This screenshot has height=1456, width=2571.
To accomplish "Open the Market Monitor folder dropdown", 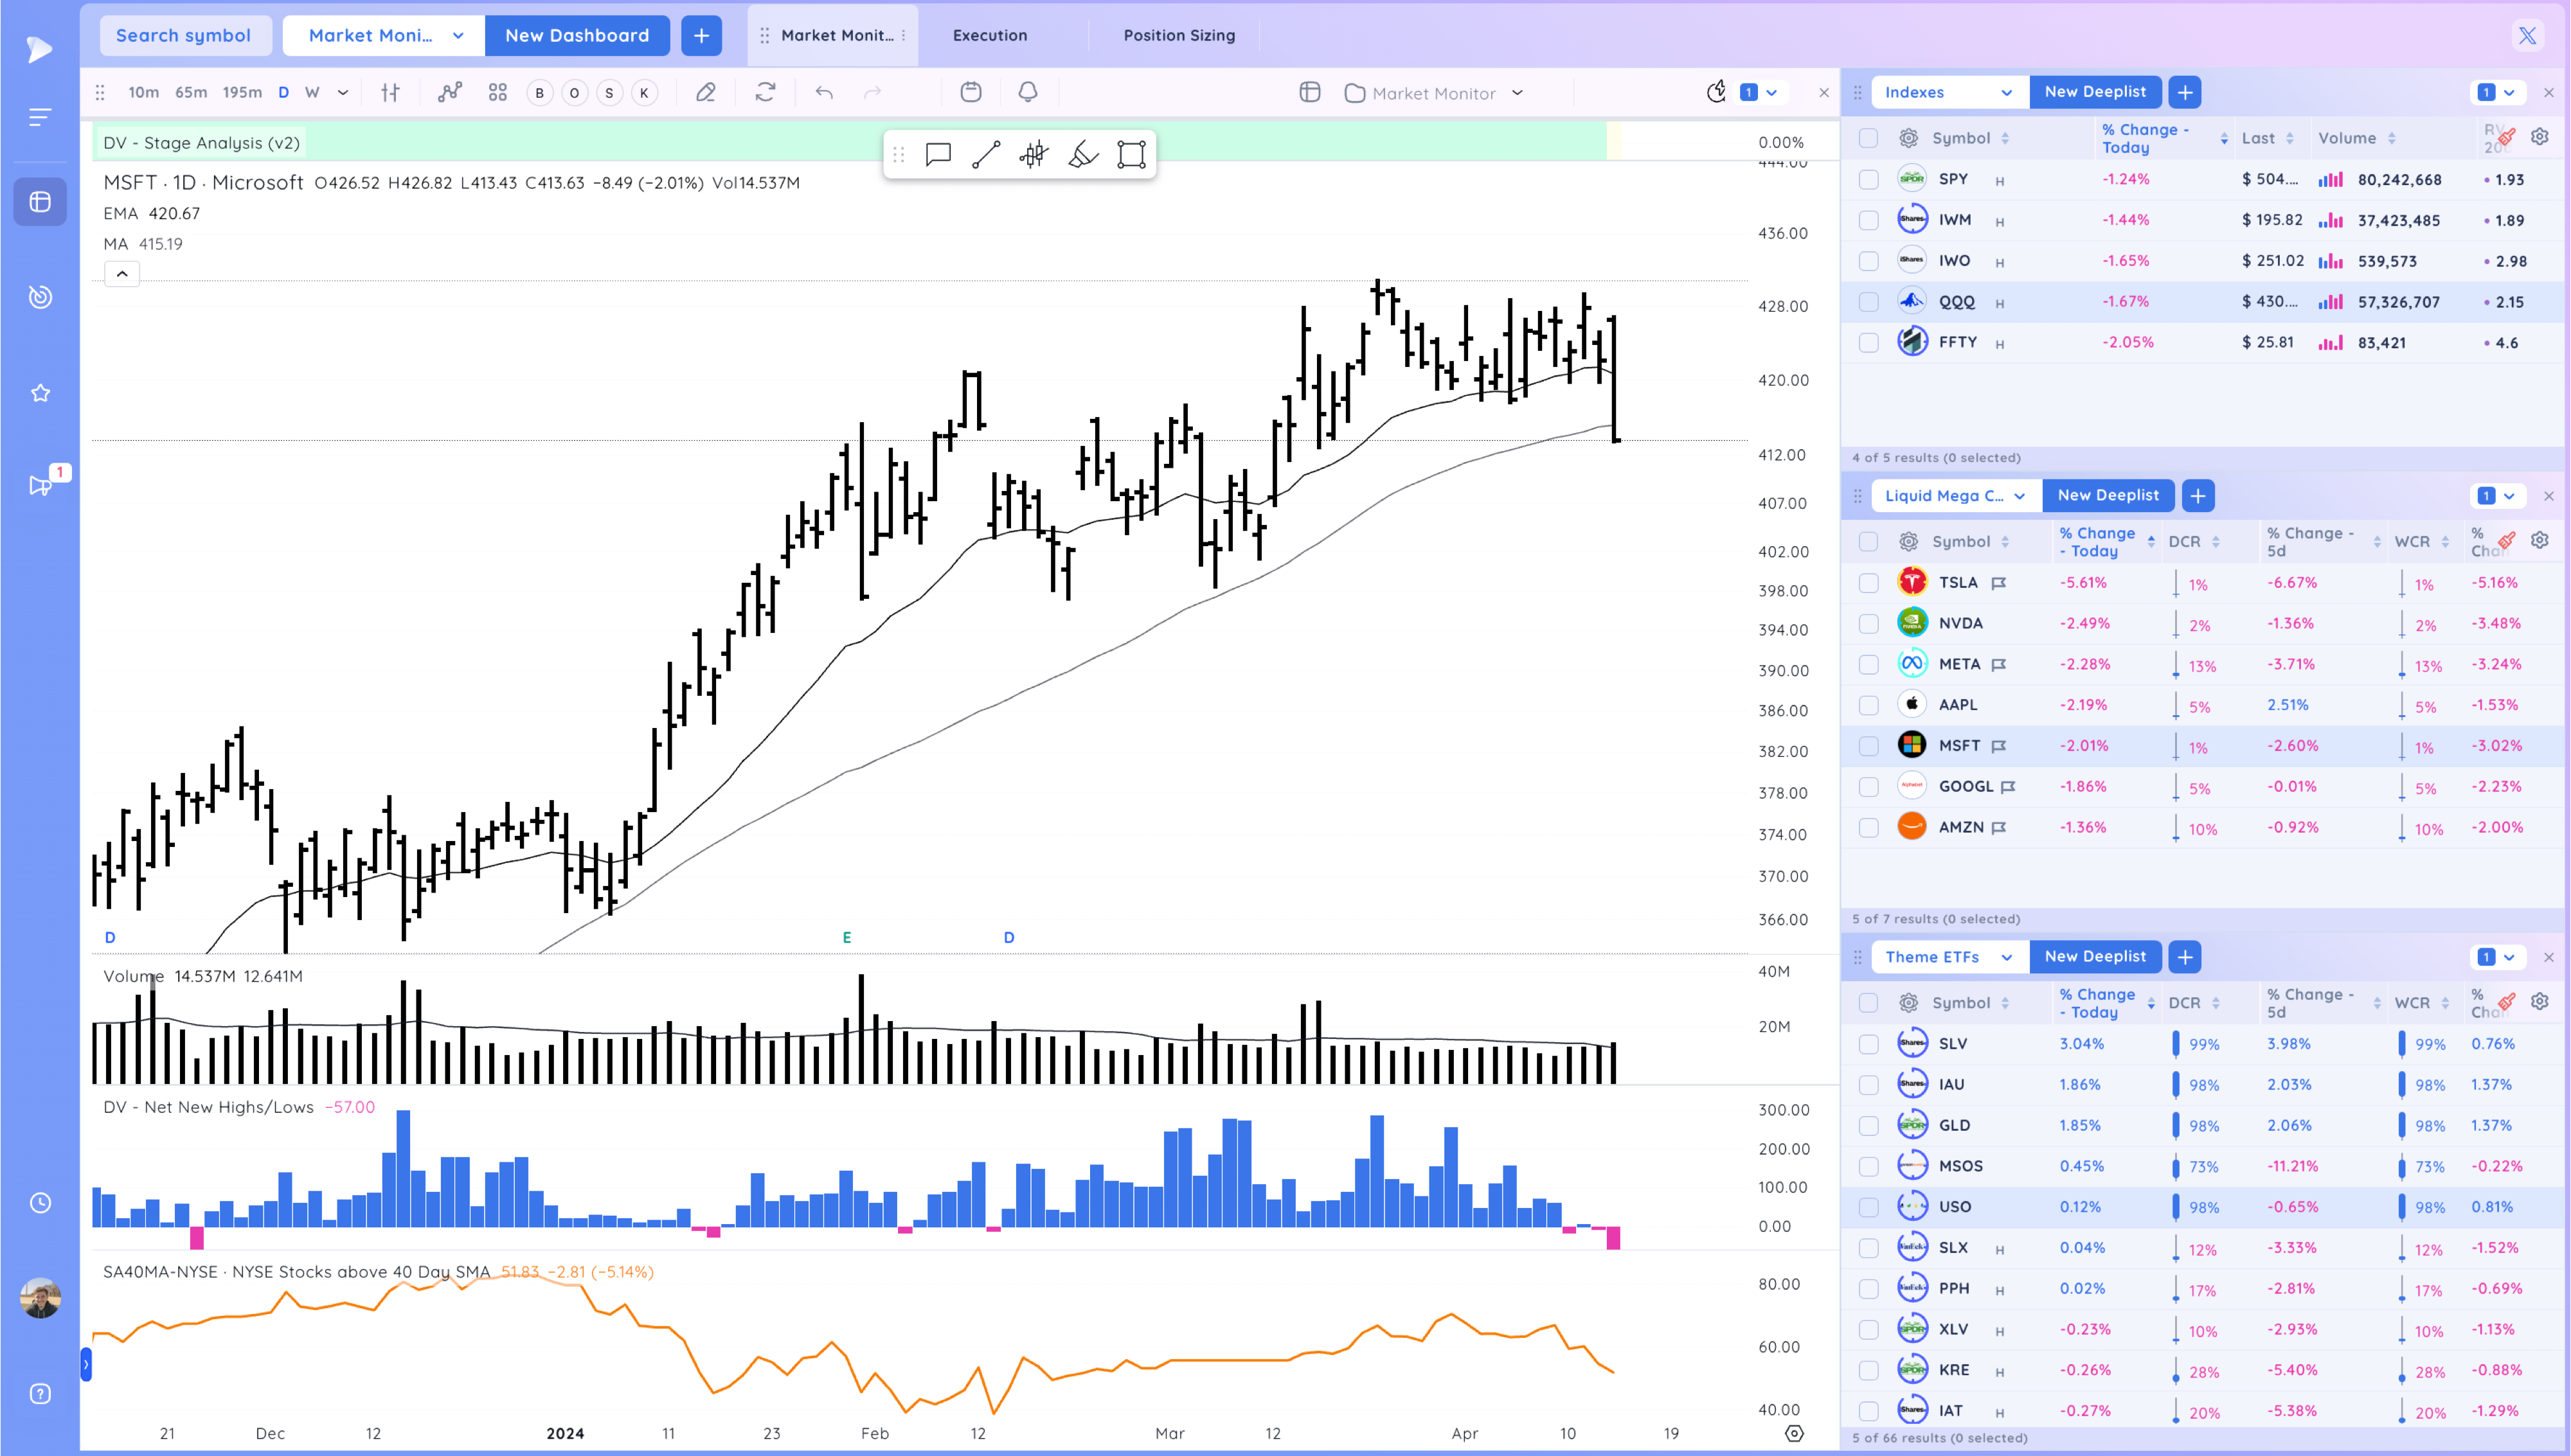I will (x=1434, y=93).
